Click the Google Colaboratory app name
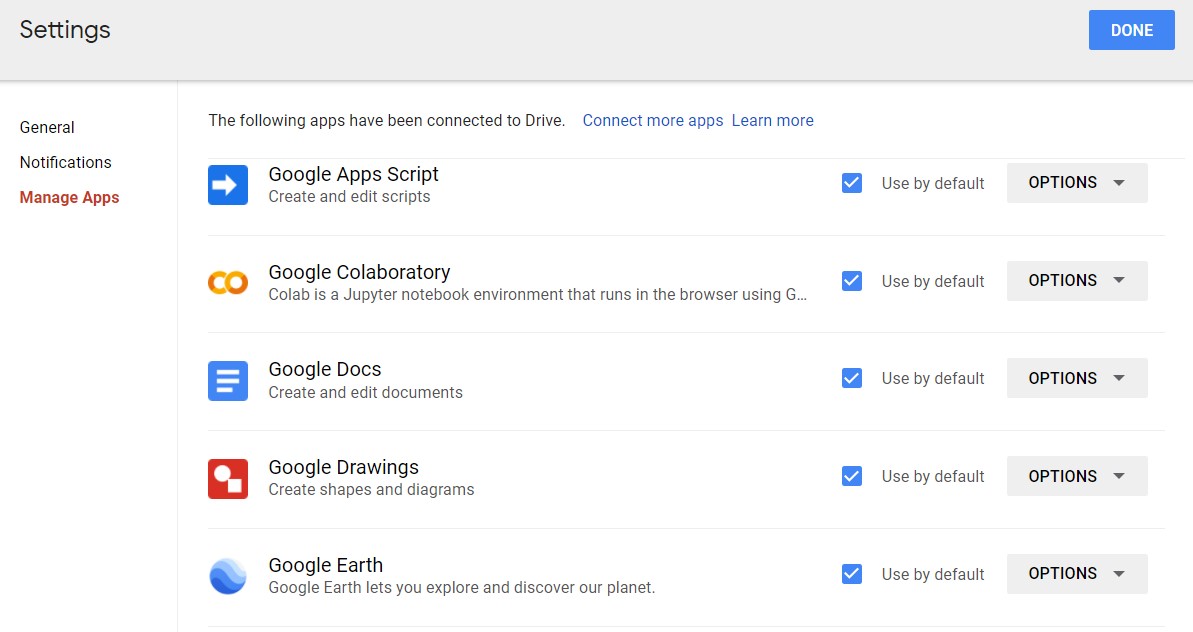 pyautogui.click(x=359, y=272)
